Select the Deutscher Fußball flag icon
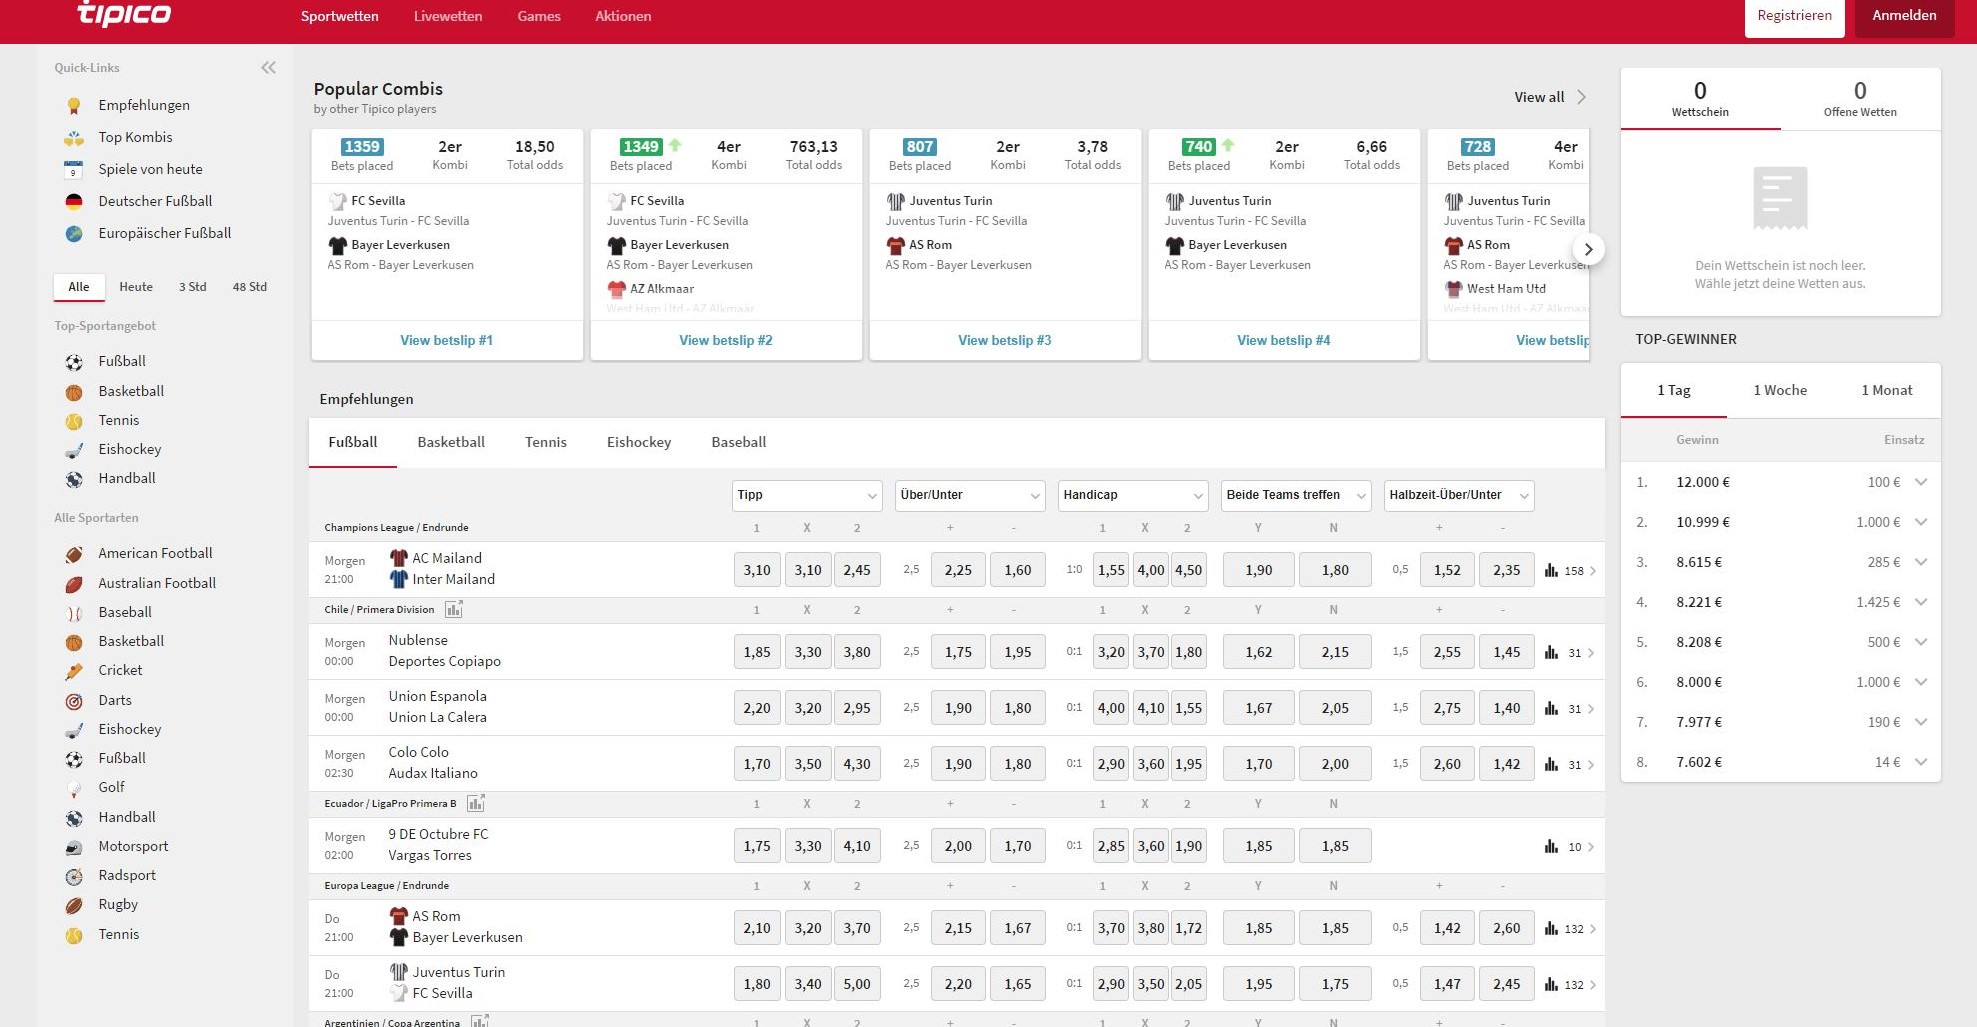 [74, 201]
